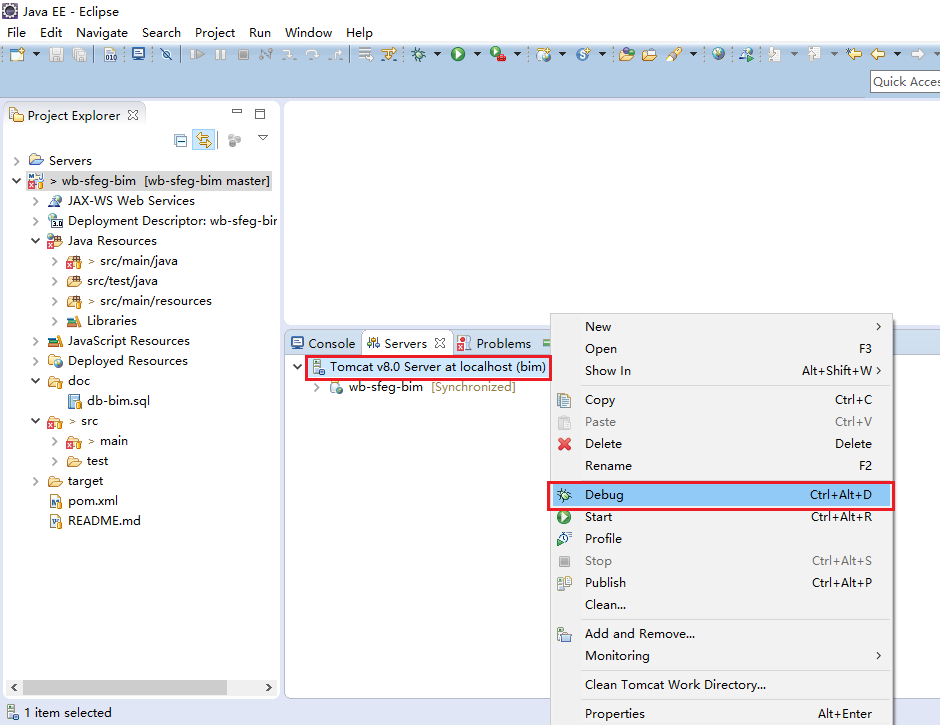Click the Disconnect toolbar icon
940x725 pixels.
pos(266,55)
